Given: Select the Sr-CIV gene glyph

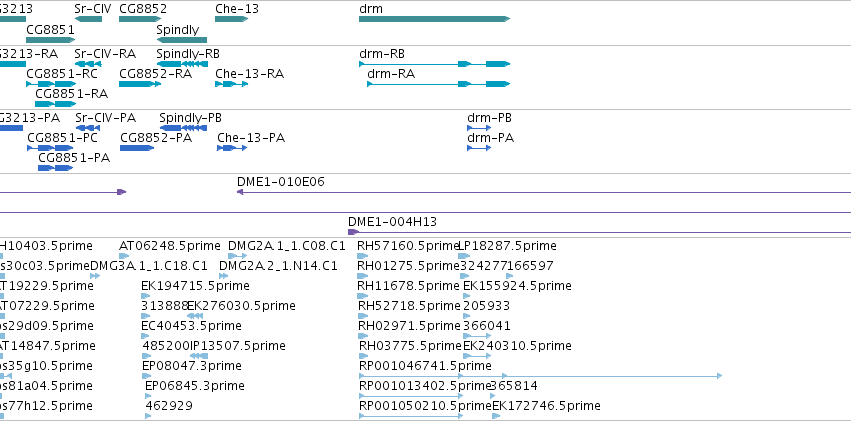Looking at the screenshot, I should pos(88,19).
